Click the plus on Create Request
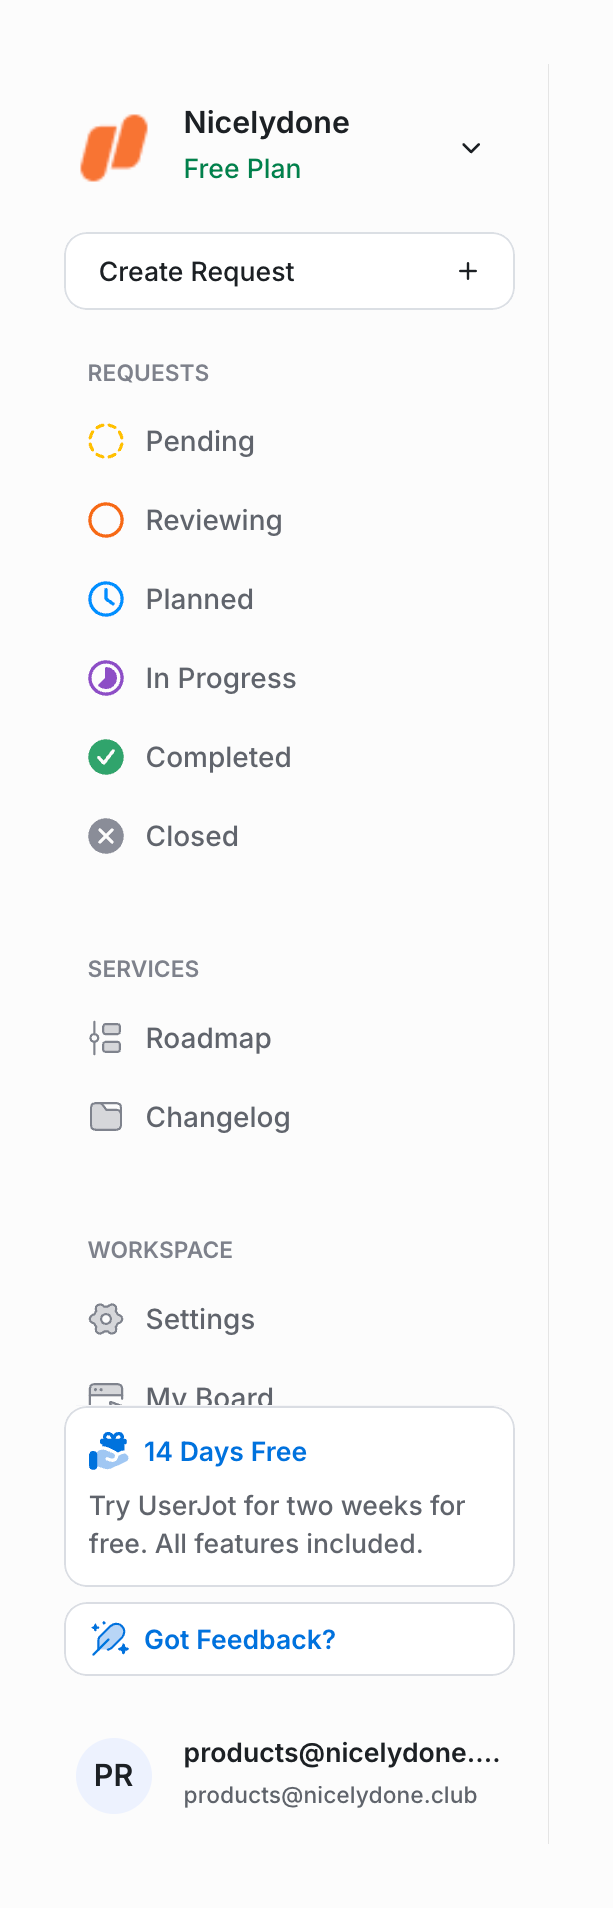 (467, 271)
